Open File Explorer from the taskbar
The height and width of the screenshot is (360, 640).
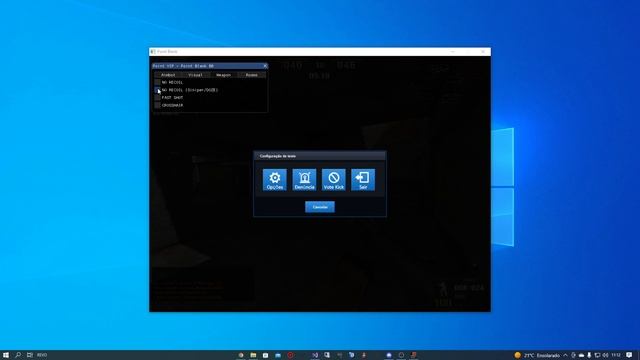point(253,355)
